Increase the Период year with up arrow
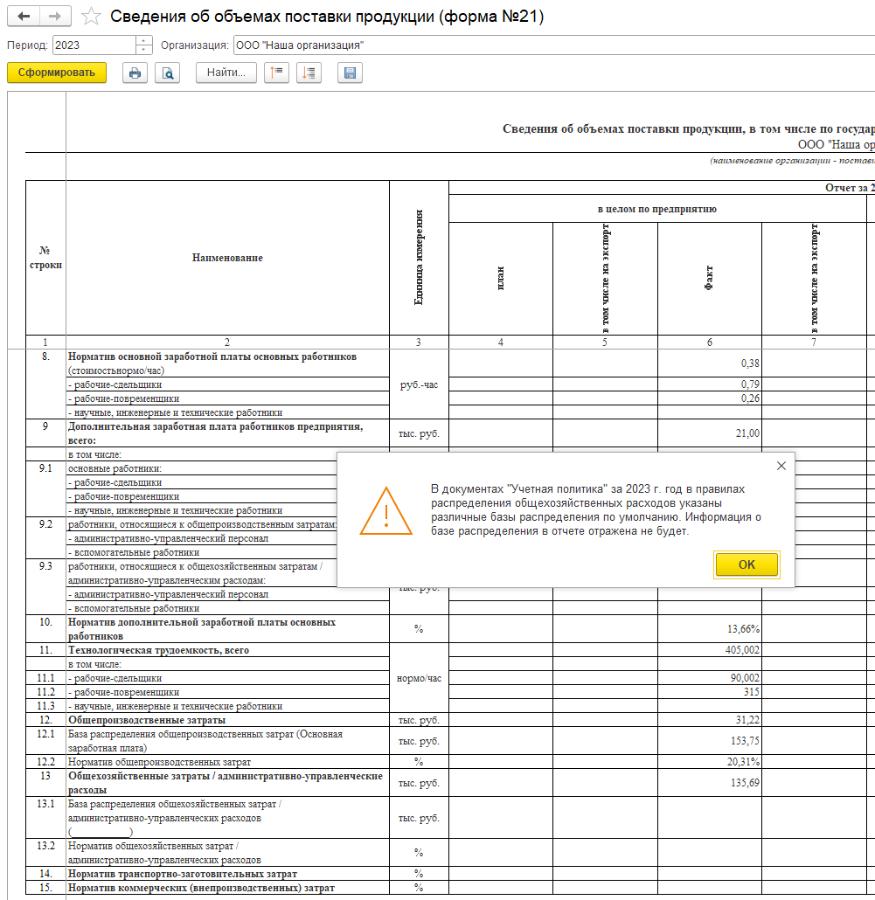 (143, 41)
